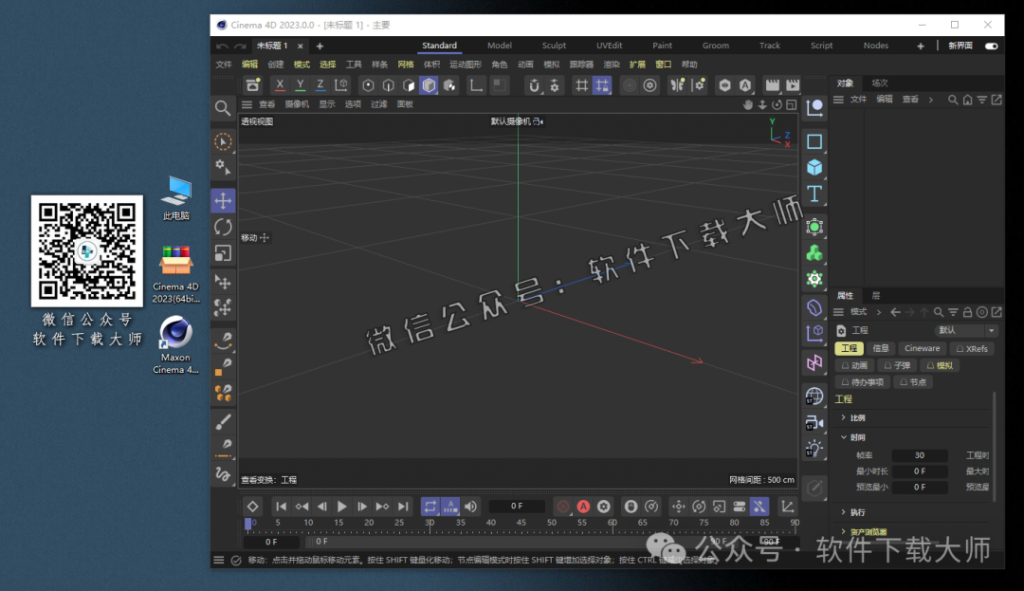Select the Move tool in the left toolbar
This screenshot has width=1024, height=591.
[x=223, y=201]
